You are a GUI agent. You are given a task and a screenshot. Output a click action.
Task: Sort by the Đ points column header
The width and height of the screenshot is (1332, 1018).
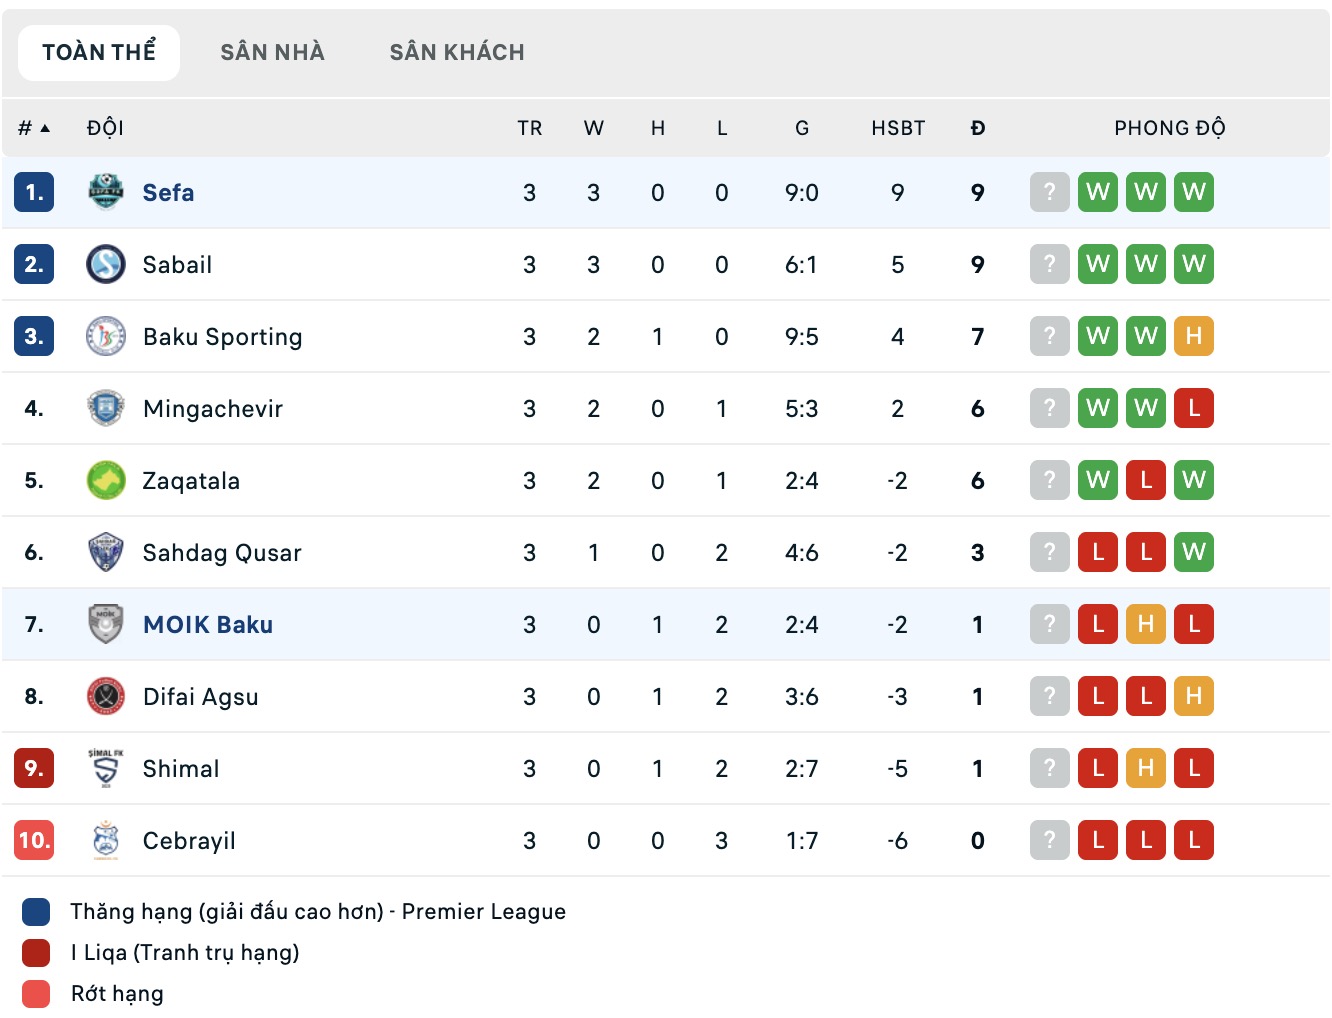[978, 128]
